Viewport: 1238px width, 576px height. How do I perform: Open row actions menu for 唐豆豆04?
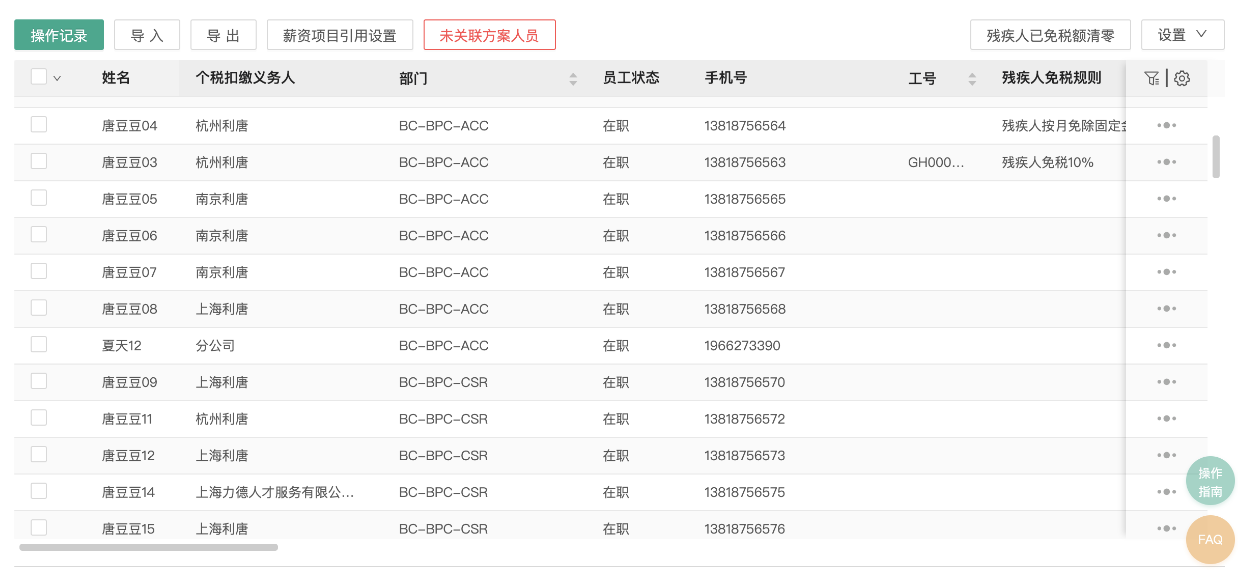(1166, 125)
